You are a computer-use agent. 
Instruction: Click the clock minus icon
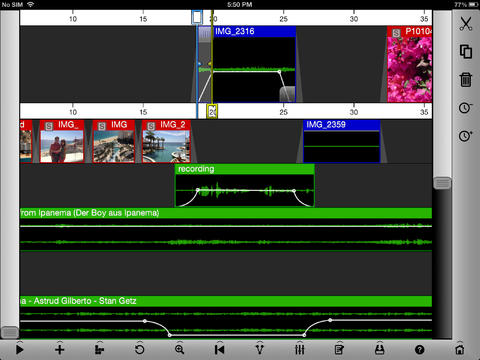tap(465, 108)
